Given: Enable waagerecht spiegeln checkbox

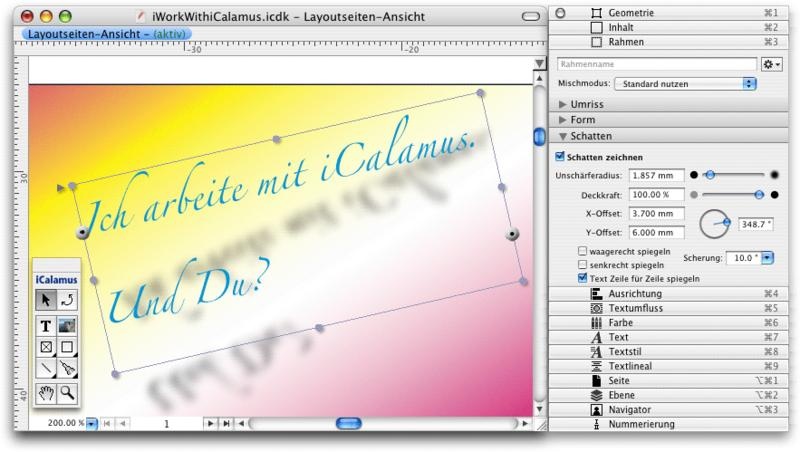Looking at the screenshot, I should [583, 251].
